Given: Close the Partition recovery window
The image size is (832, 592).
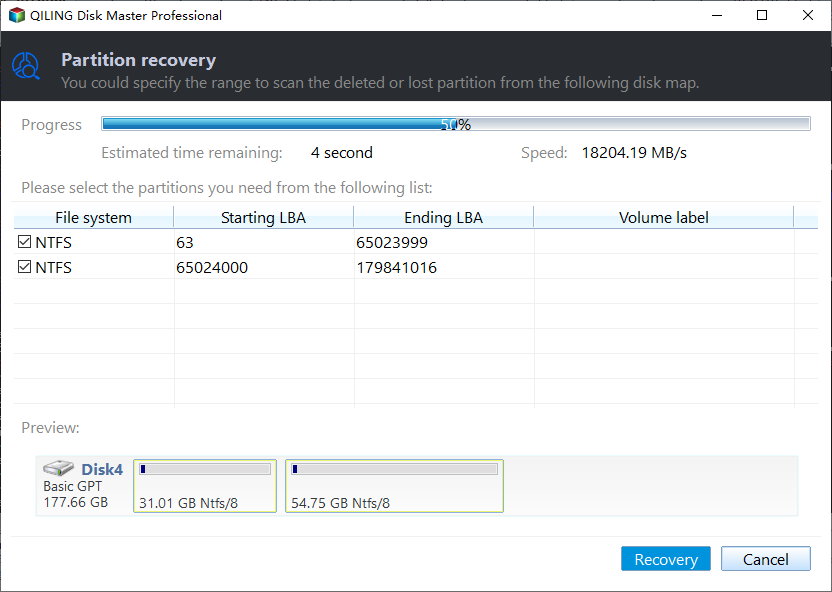Looking at the screenshot, I should point(808,15).
